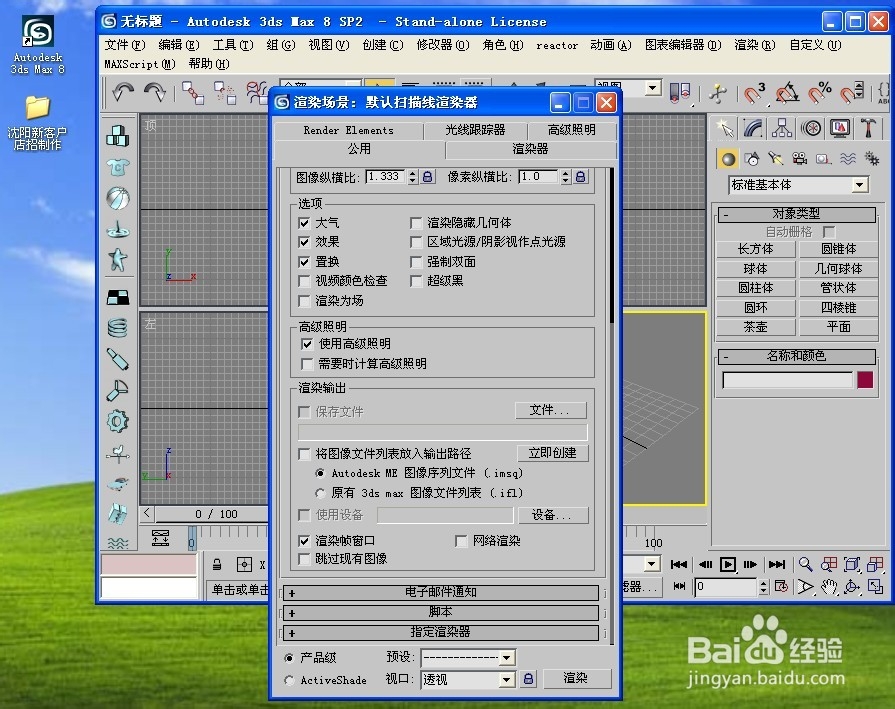Viewport: 895px width, 709px height.
Task: Switch to the 高级照明 tab
Action: pyautogui.click(x=572, y=130)
